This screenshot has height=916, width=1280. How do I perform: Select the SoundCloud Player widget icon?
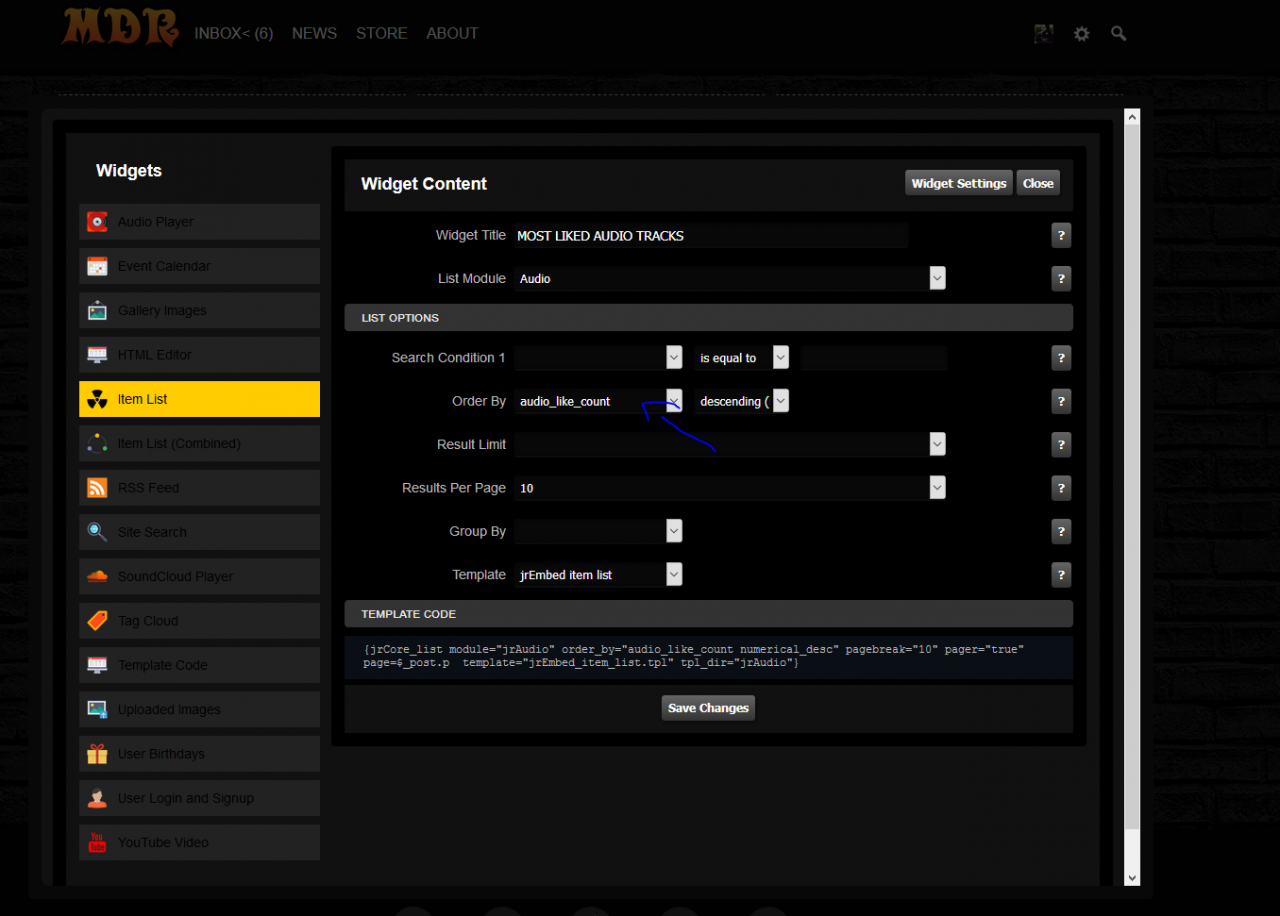pyautogui.click(x=97, y=576)
